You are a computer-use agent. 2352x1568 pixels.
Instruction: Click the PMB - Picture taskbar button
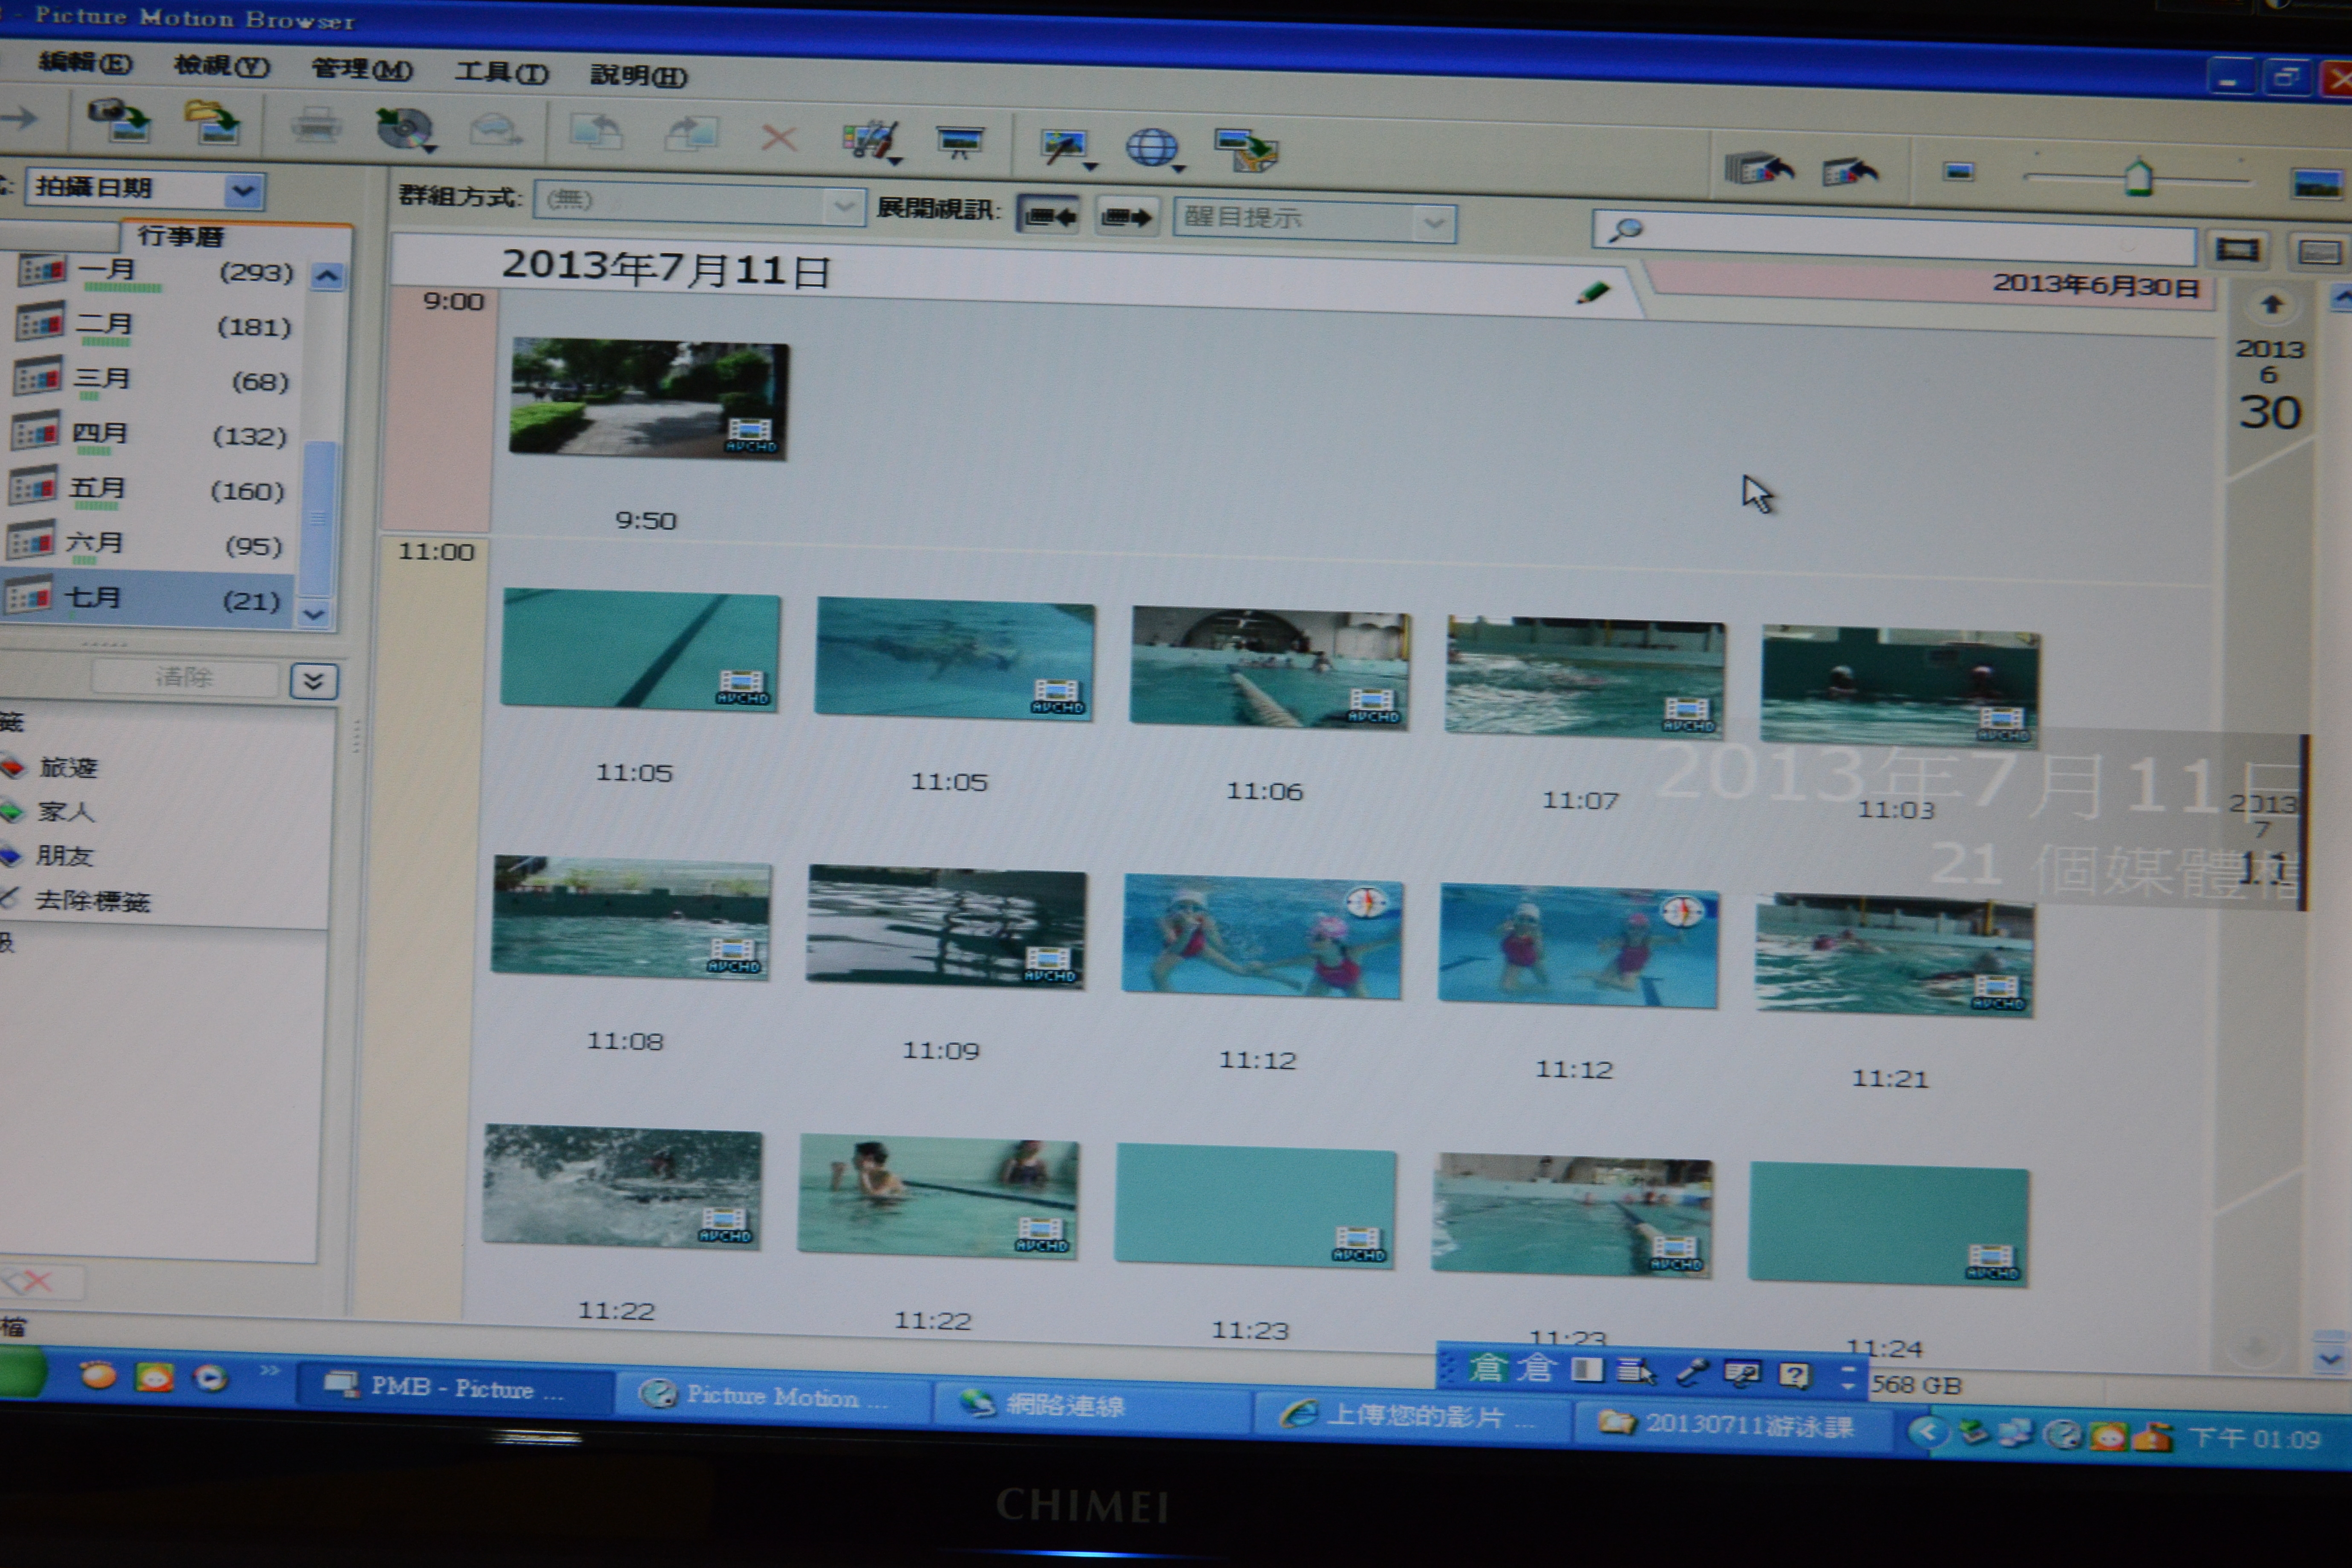(x=456, y=1388)
